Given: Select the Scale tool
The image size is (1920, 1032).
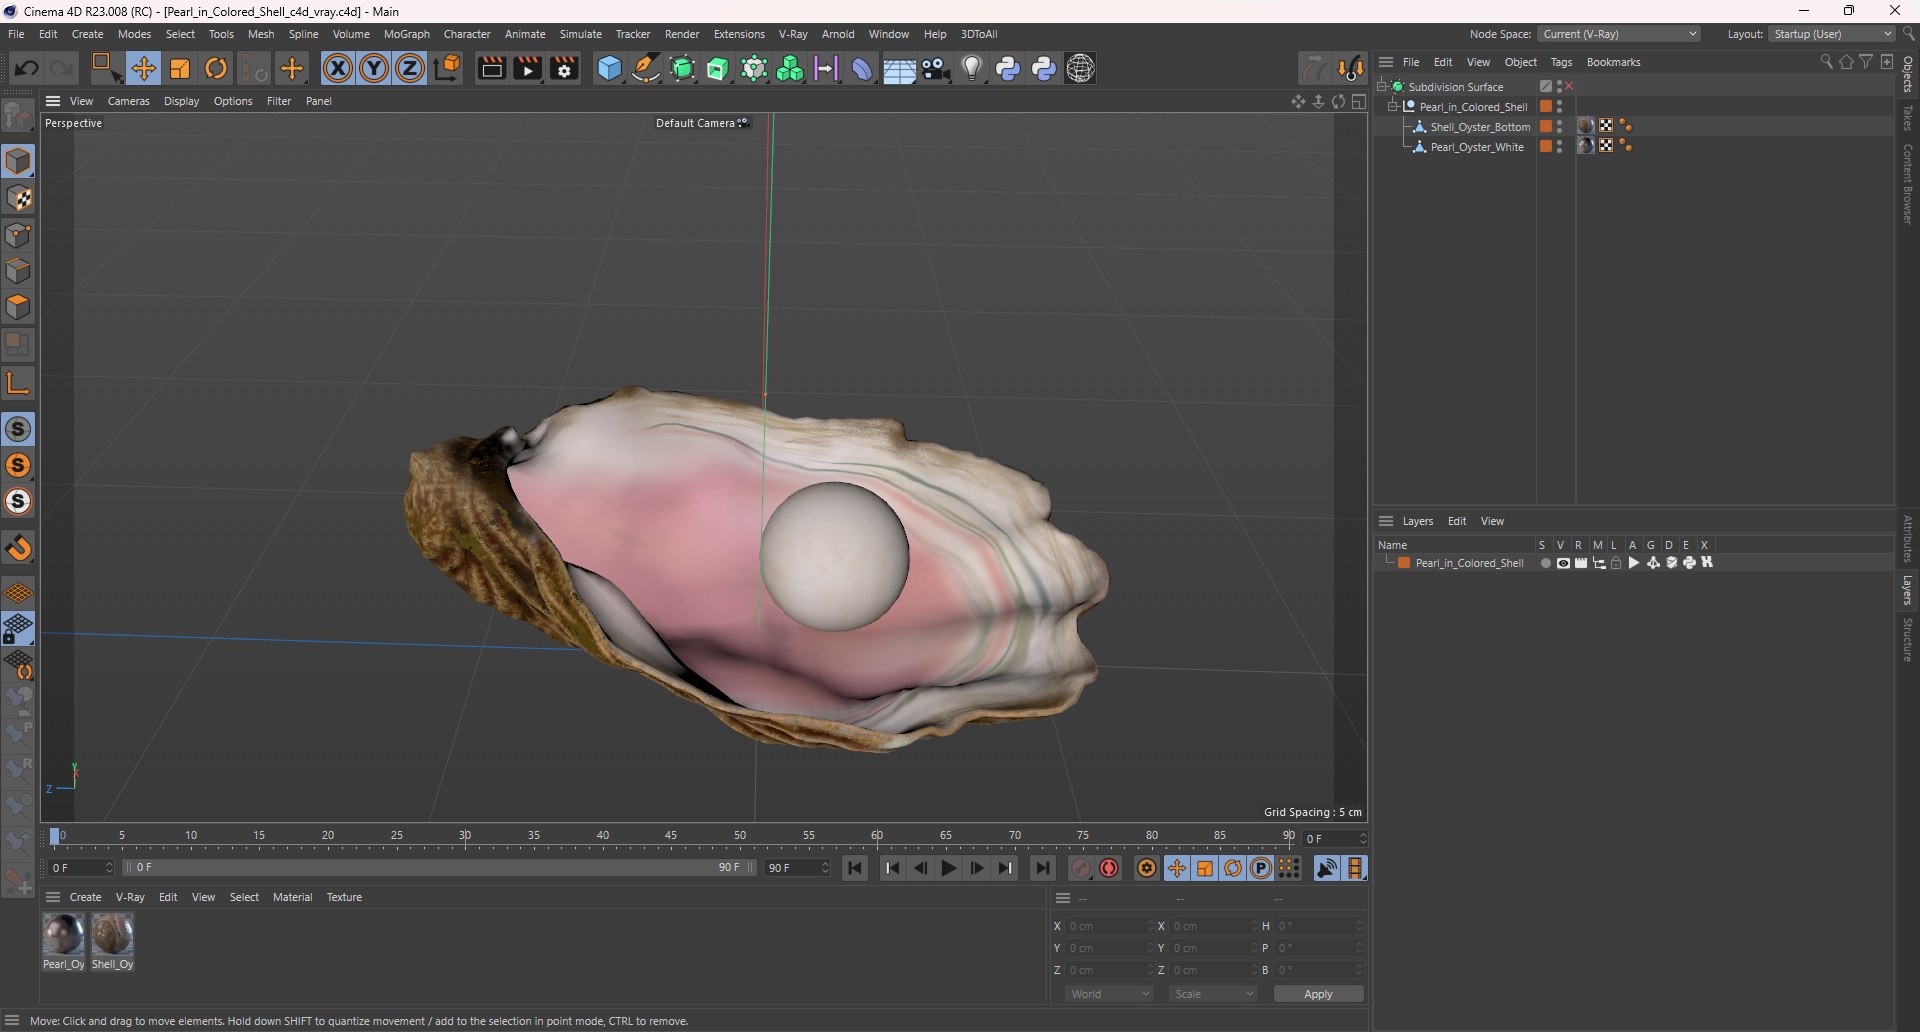Looking at the screenshot, I should (180, 68).
